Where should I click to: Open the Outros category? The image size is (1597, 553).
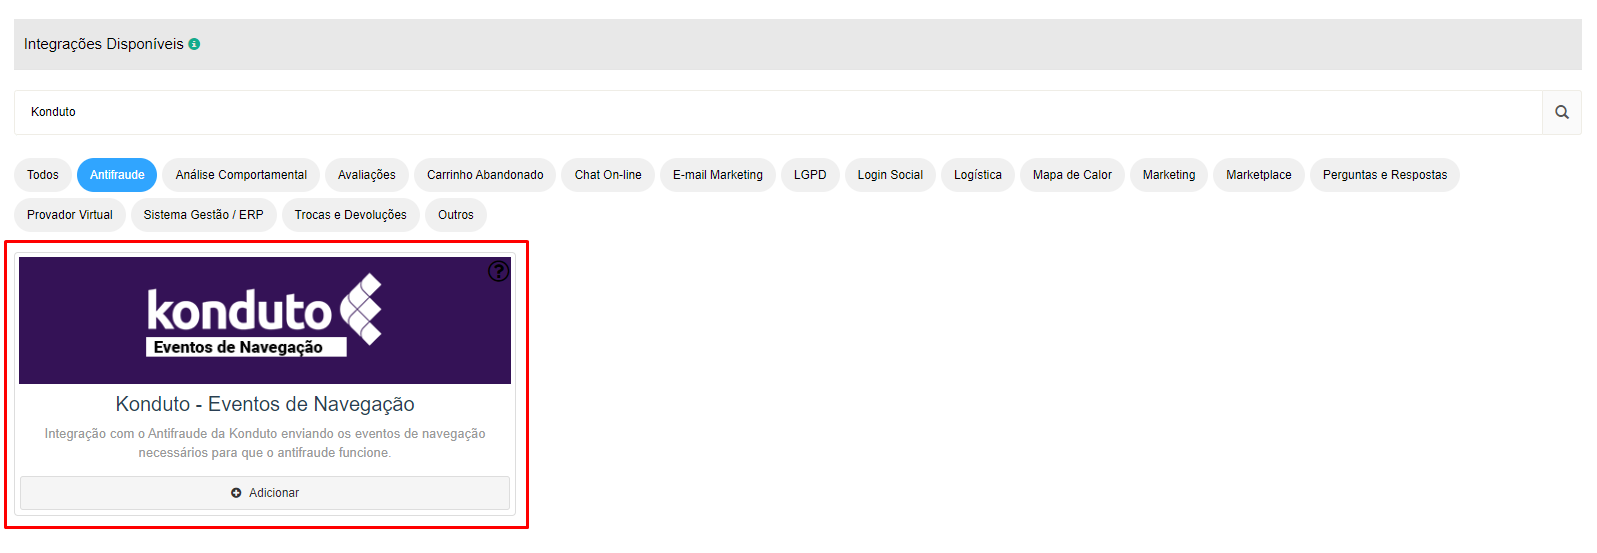(456, 215)
